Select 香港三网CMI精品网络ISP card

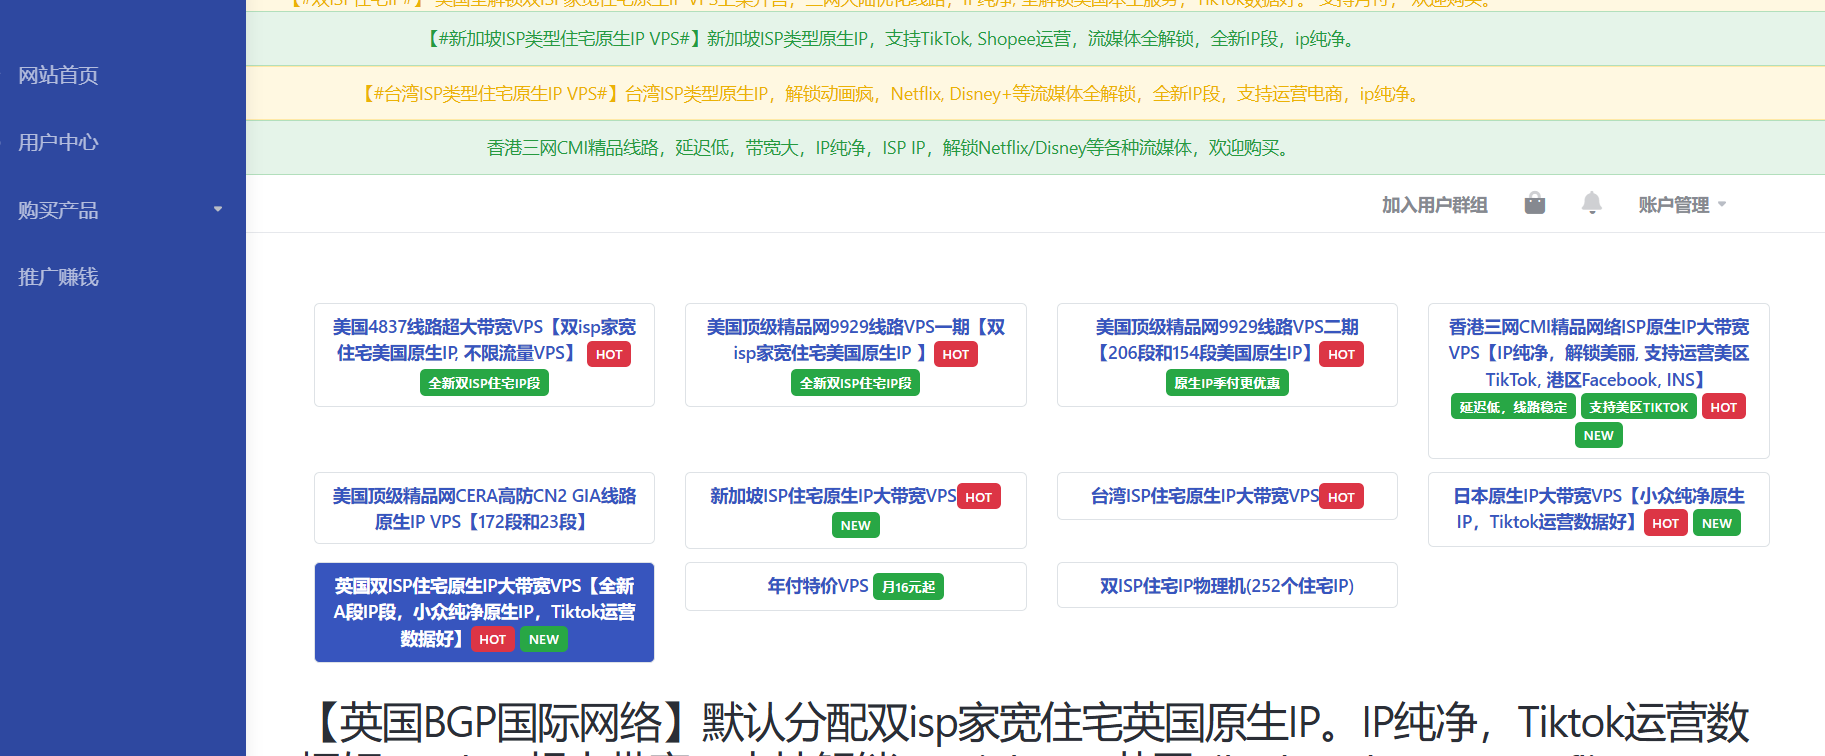pos(1599,381)
